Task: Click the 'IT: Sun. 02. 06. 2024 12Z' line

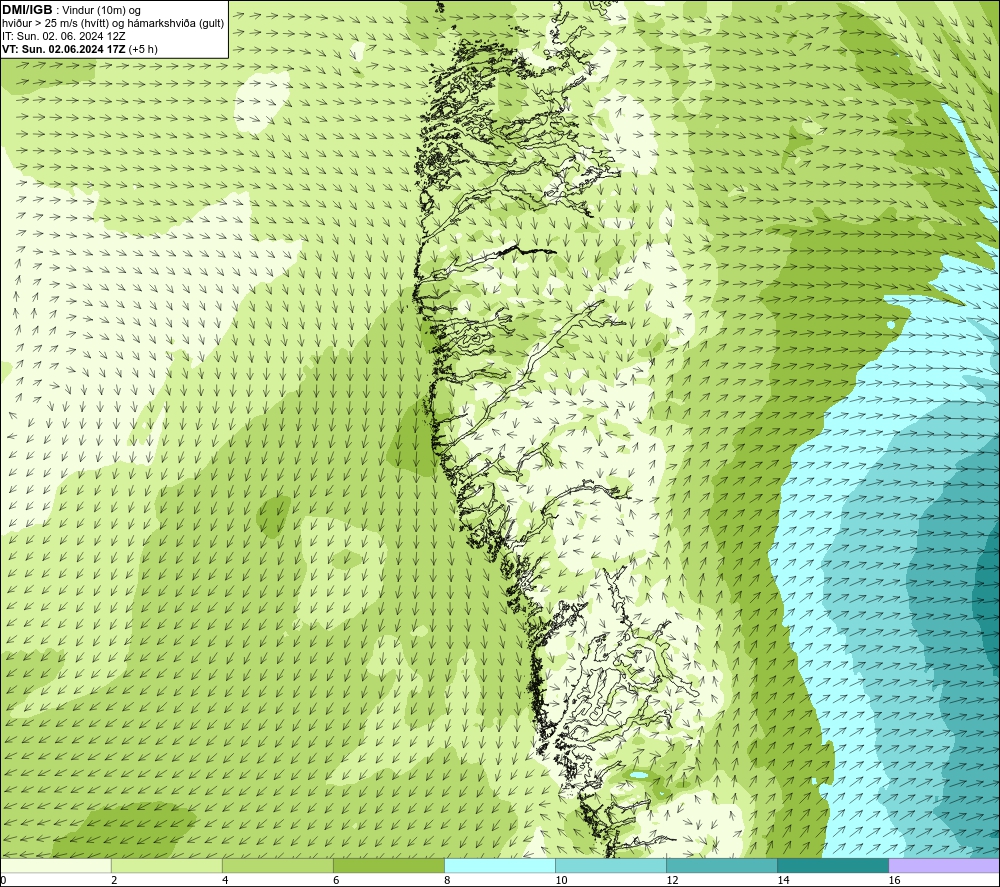Action: (64, 36)
